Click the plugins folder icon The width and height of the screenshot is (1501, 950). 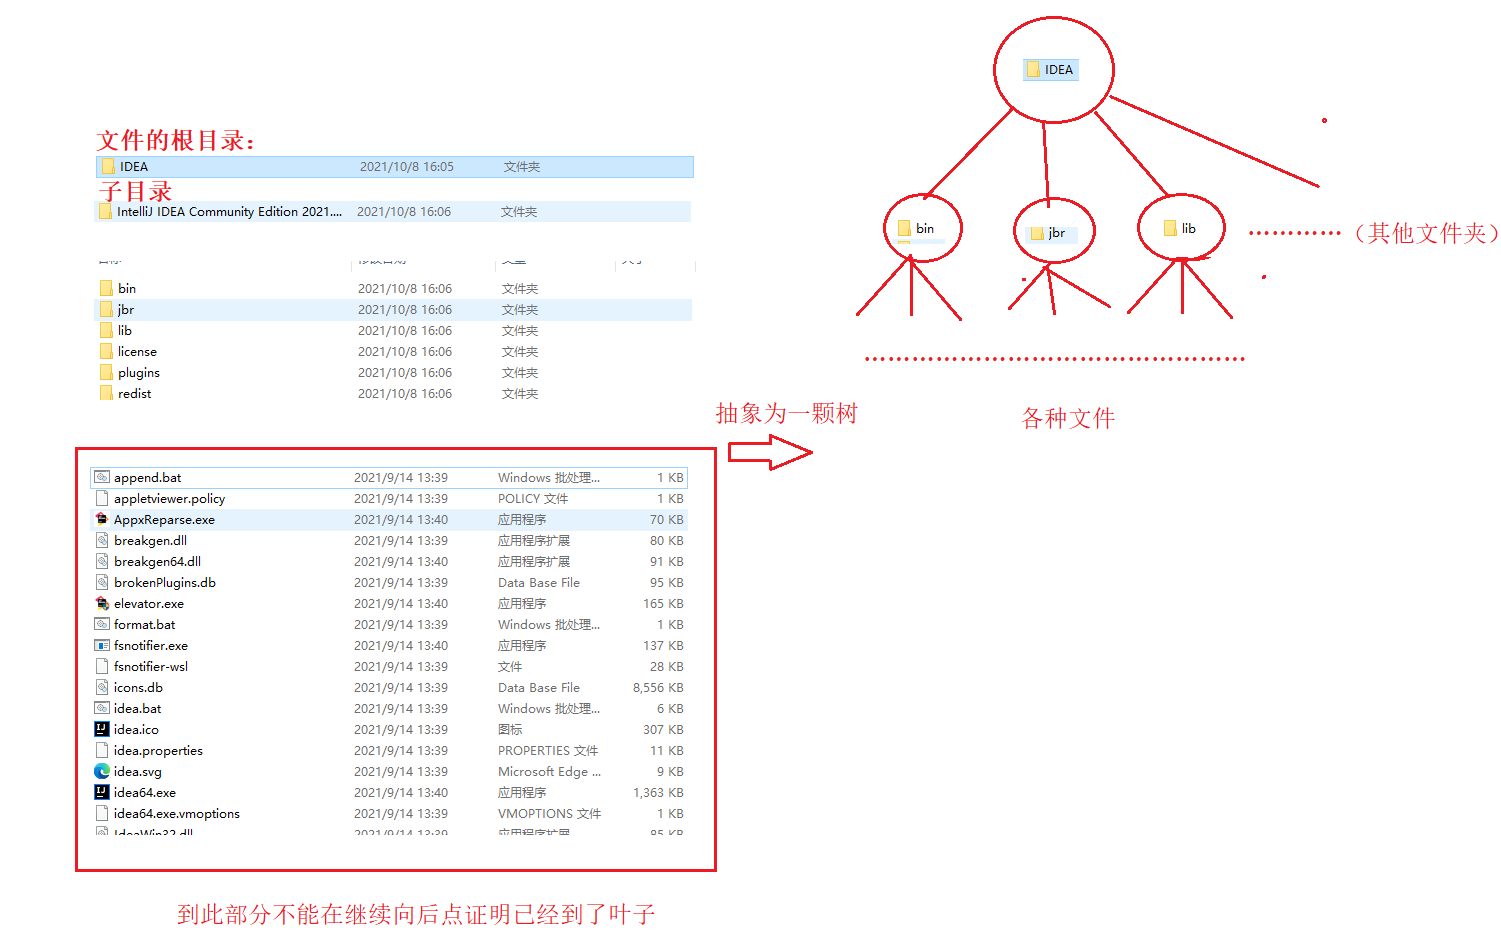coord(106,373)
